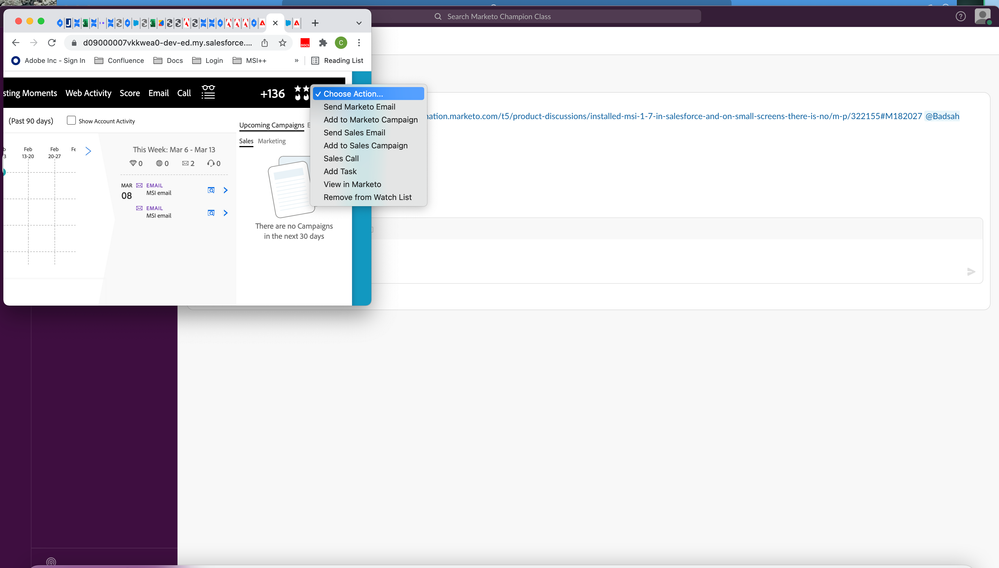Expand the browser tab search dropdown arrow
The image size is (999, 568).
click(359, 22)
